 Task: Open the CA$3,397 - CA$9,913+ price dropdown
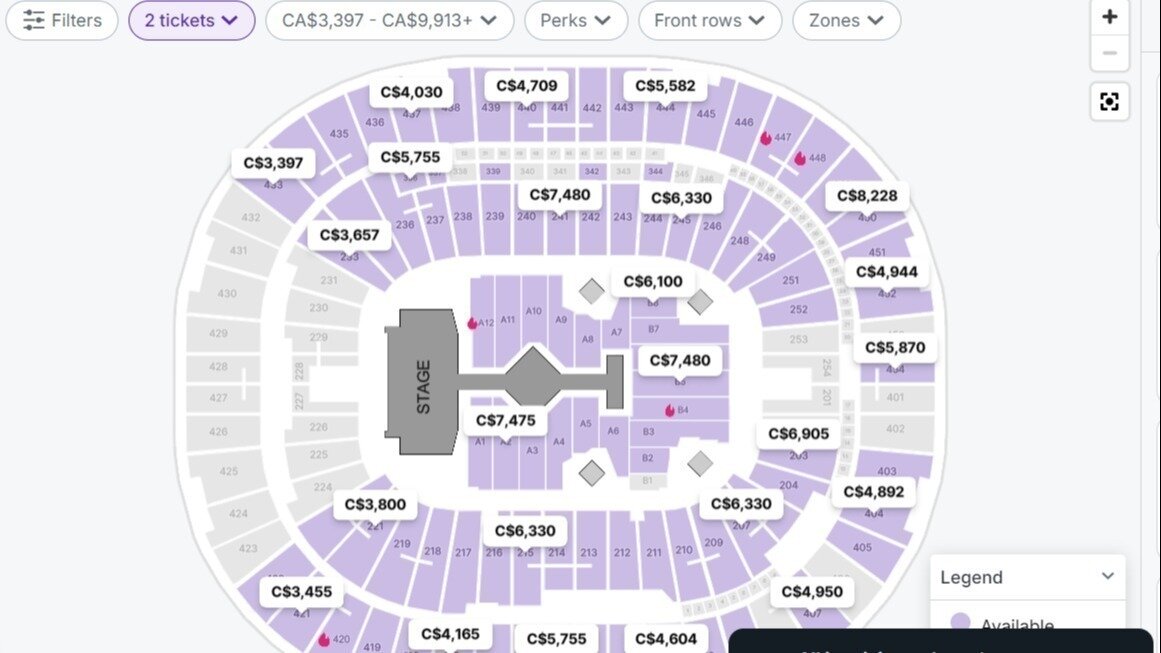[x=388, y=20]
